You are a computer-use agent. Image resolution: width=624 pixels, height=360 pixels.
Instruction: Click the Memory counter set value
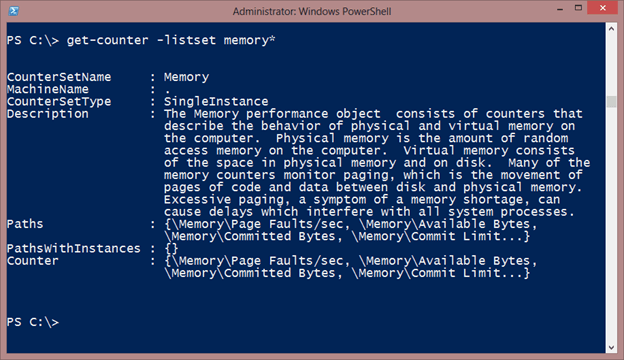point(186,77)
